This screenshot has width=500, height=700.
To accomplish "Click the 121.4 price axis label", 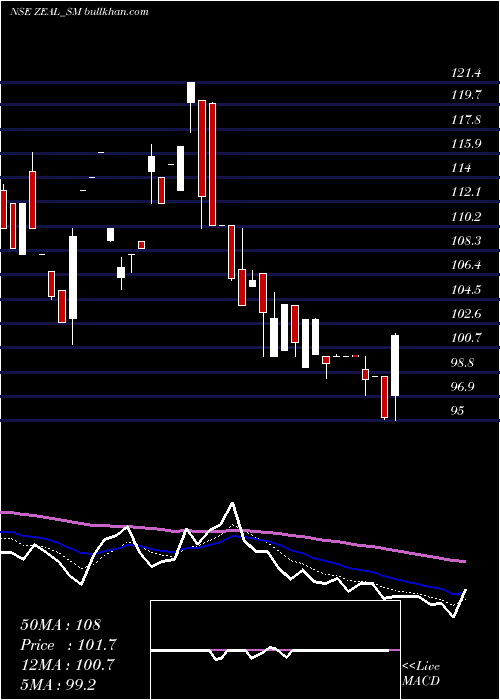I will click(466, 73).
